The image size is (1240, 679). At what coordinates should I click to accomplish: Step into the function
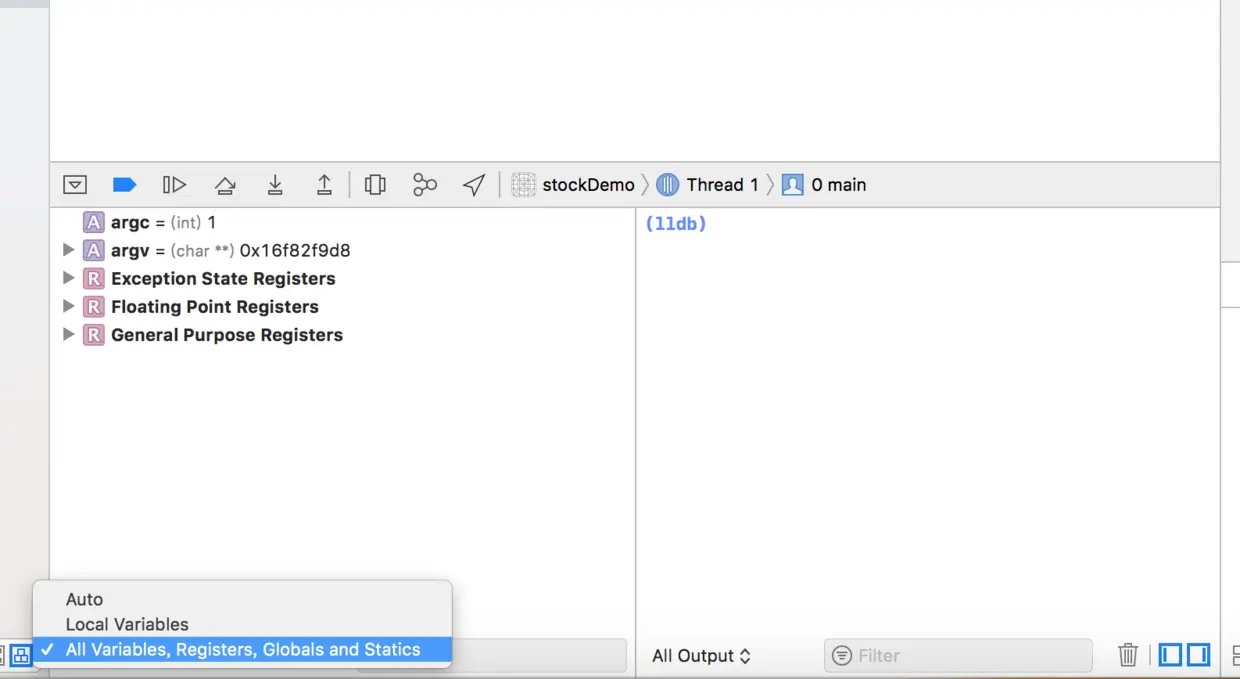coord(275,185)
